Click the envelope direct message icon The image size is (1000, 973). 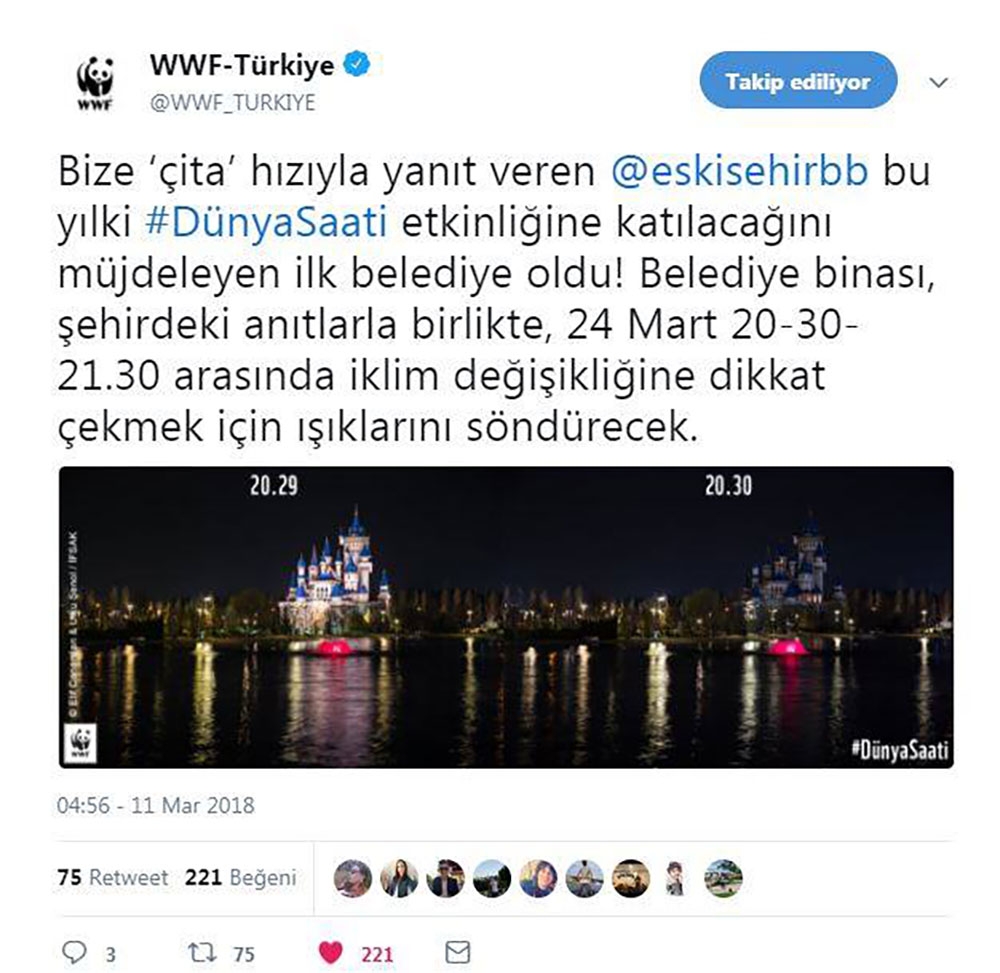457,952
